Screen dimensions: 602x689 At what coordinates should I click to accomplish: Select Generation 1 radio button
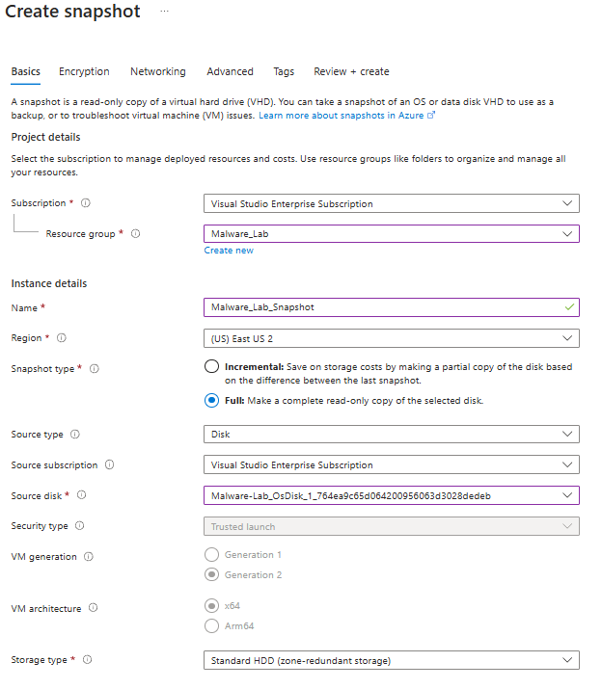click(212, 555)
